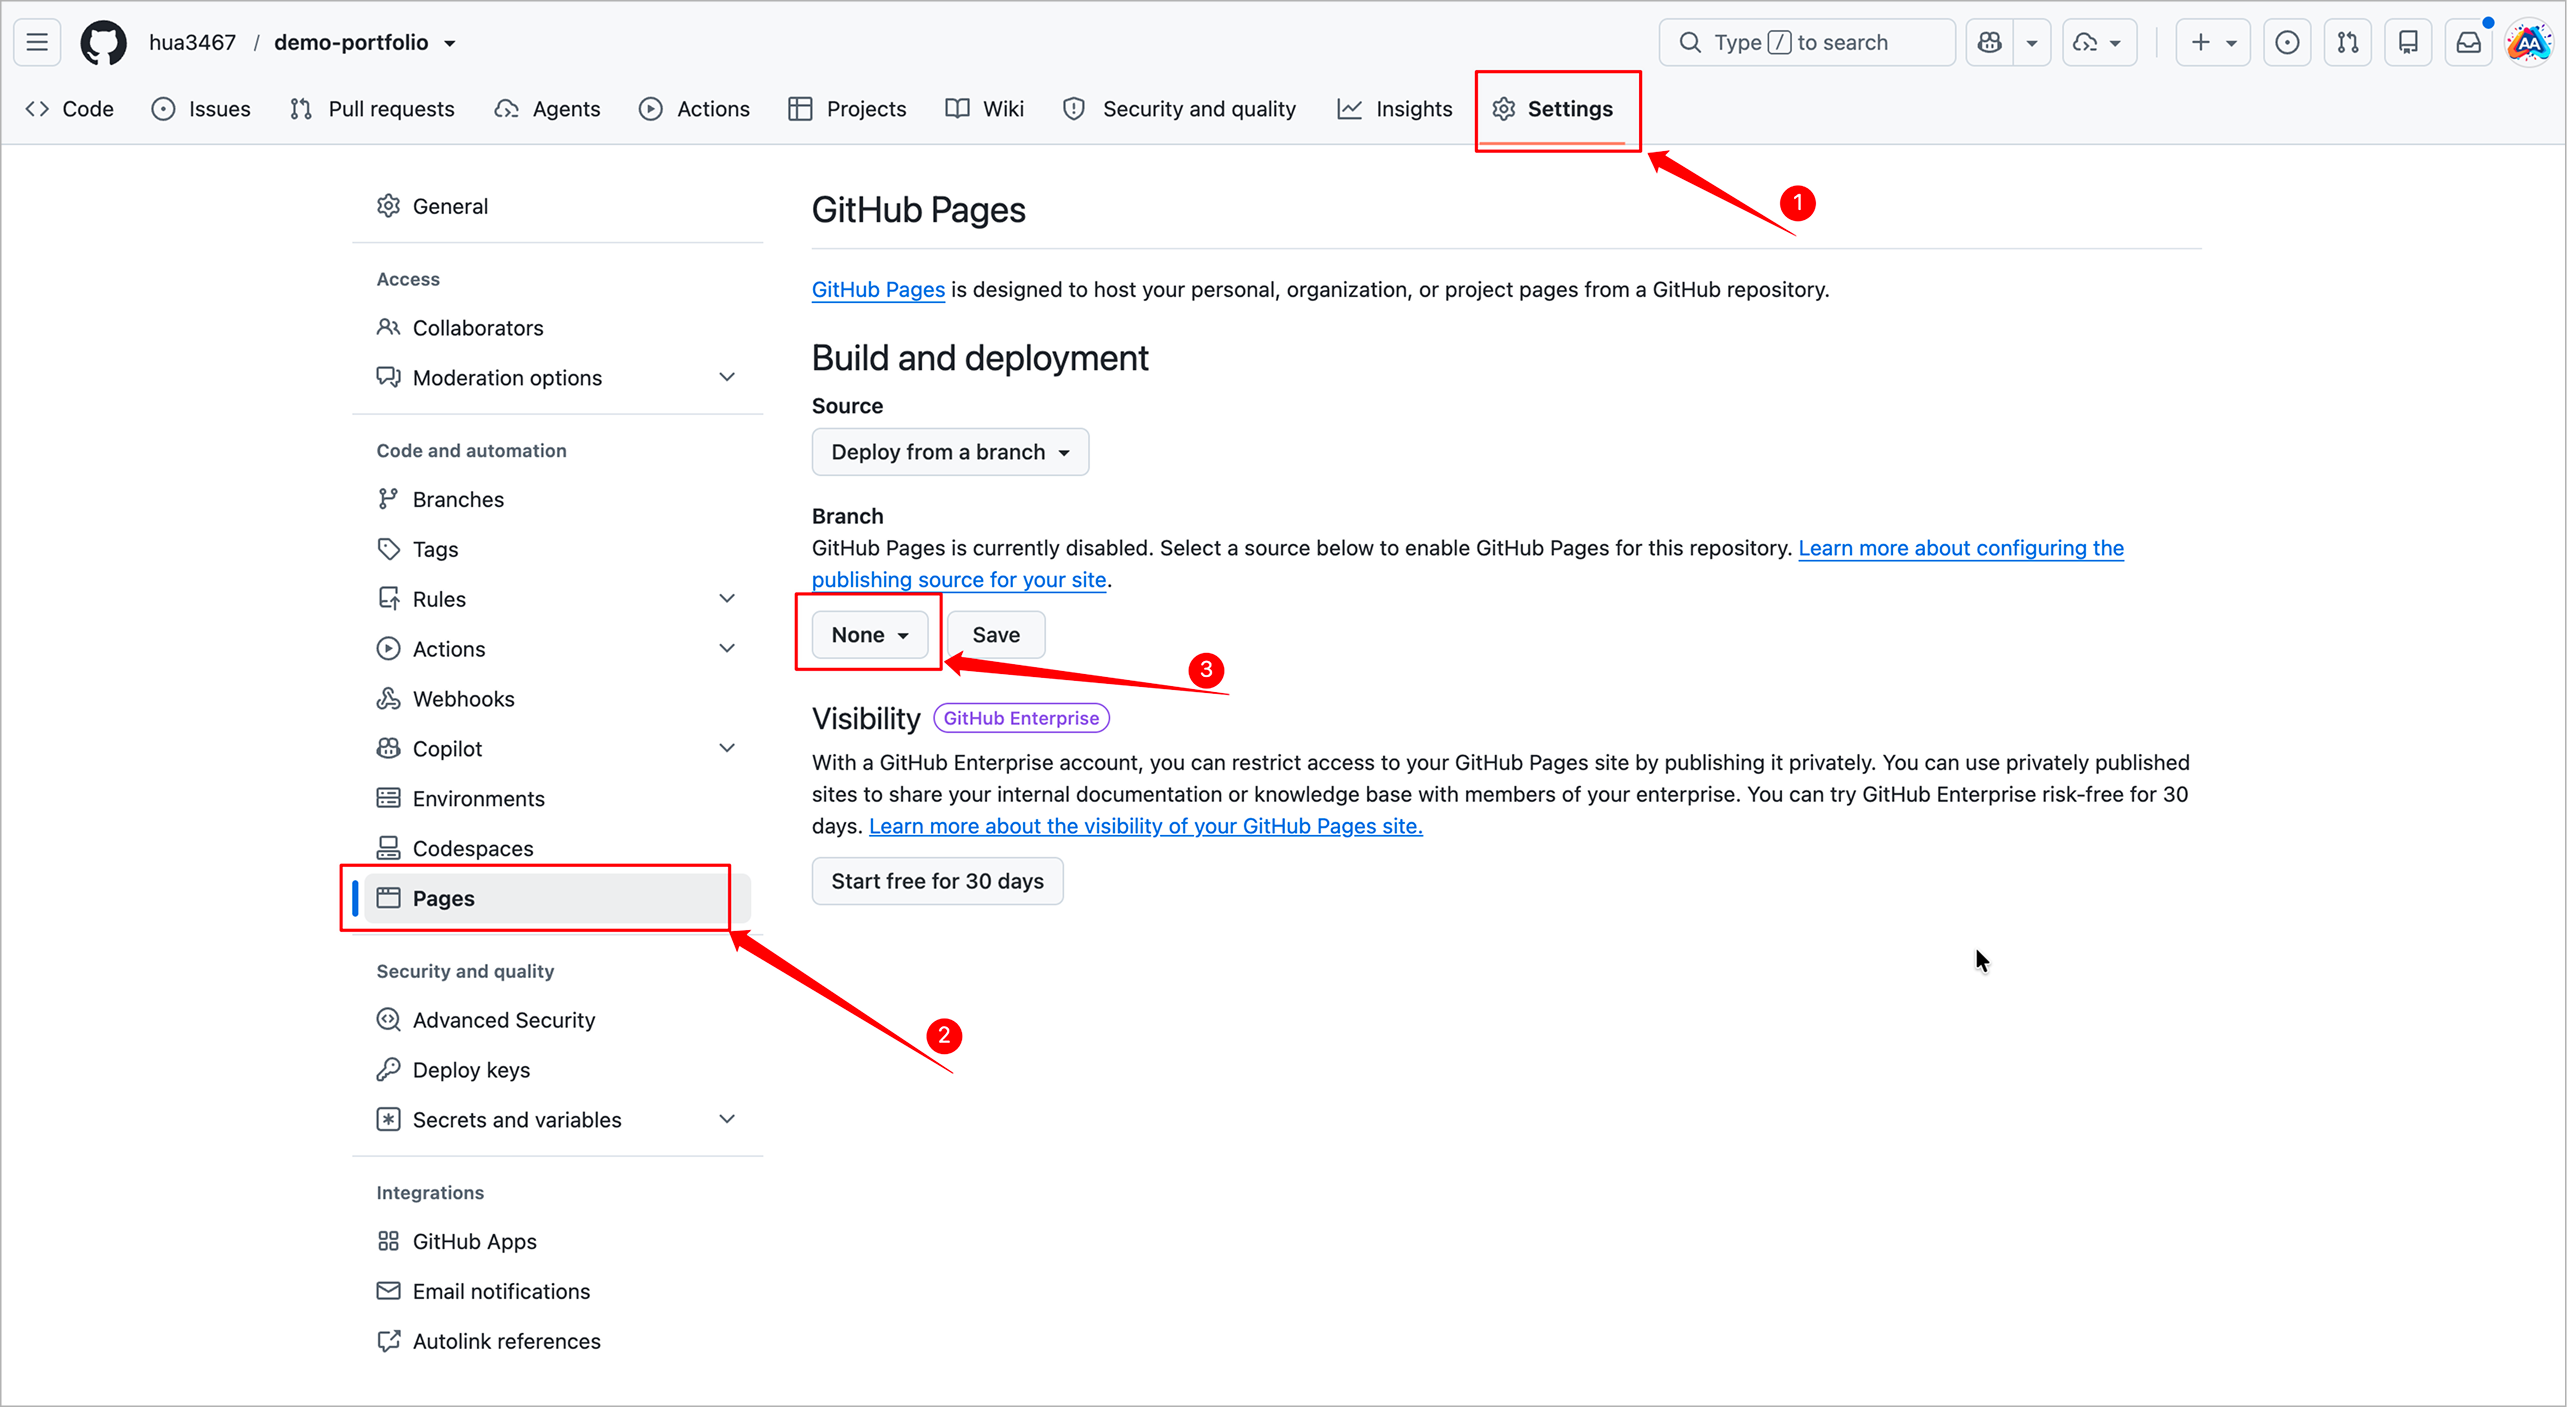The height and width of the screenshot is (1407, 2567).
Task: Click the 'Code and automation' heading text
Action: 471,451
